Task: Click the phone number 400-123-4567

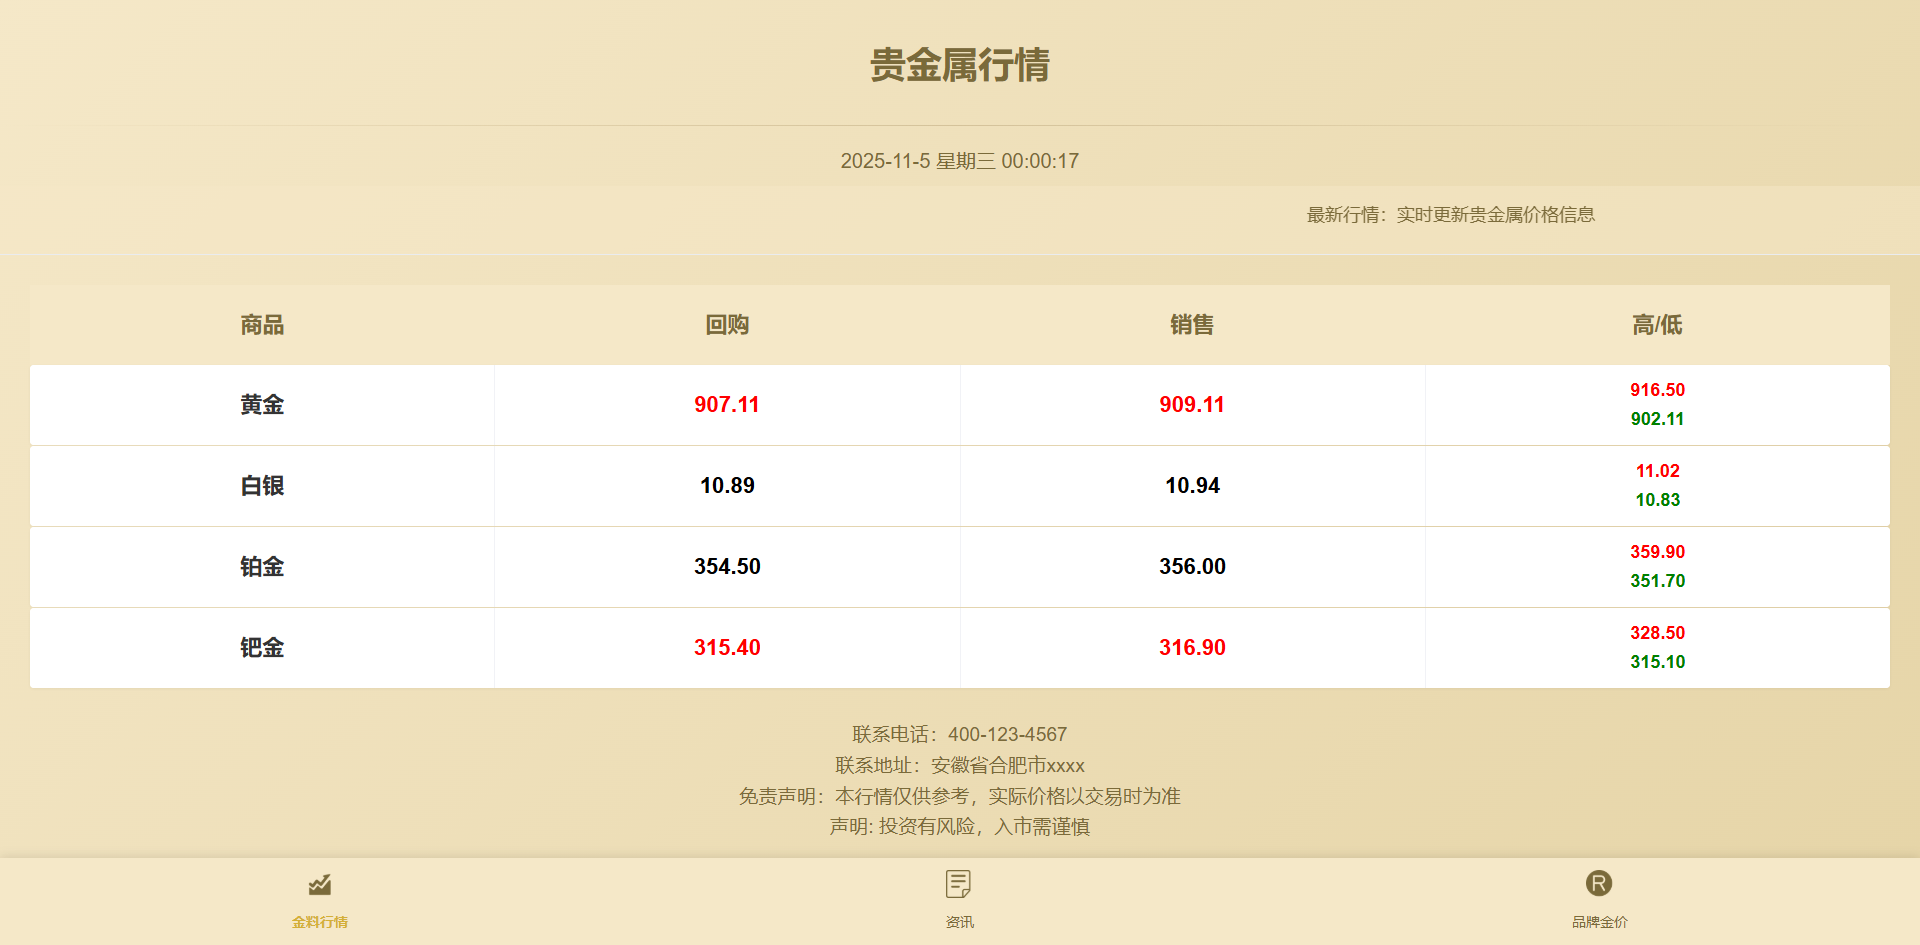Action: (x=1007, y=733)
